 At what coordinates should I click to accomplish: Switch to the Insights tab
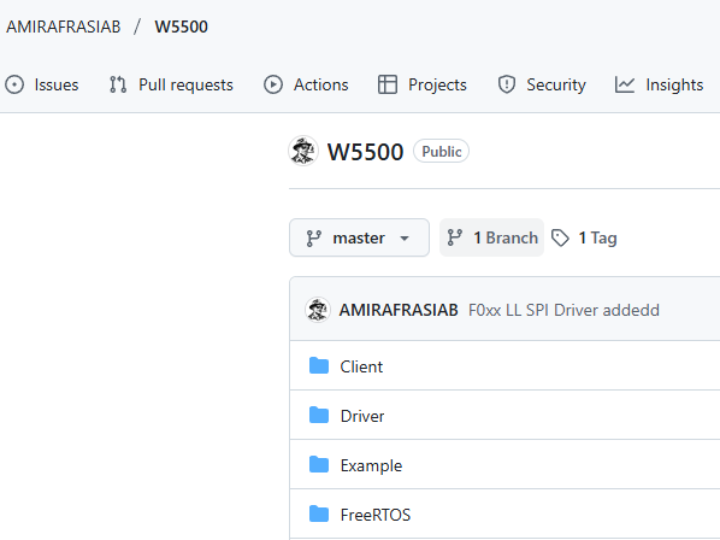(x=674, y=85)
